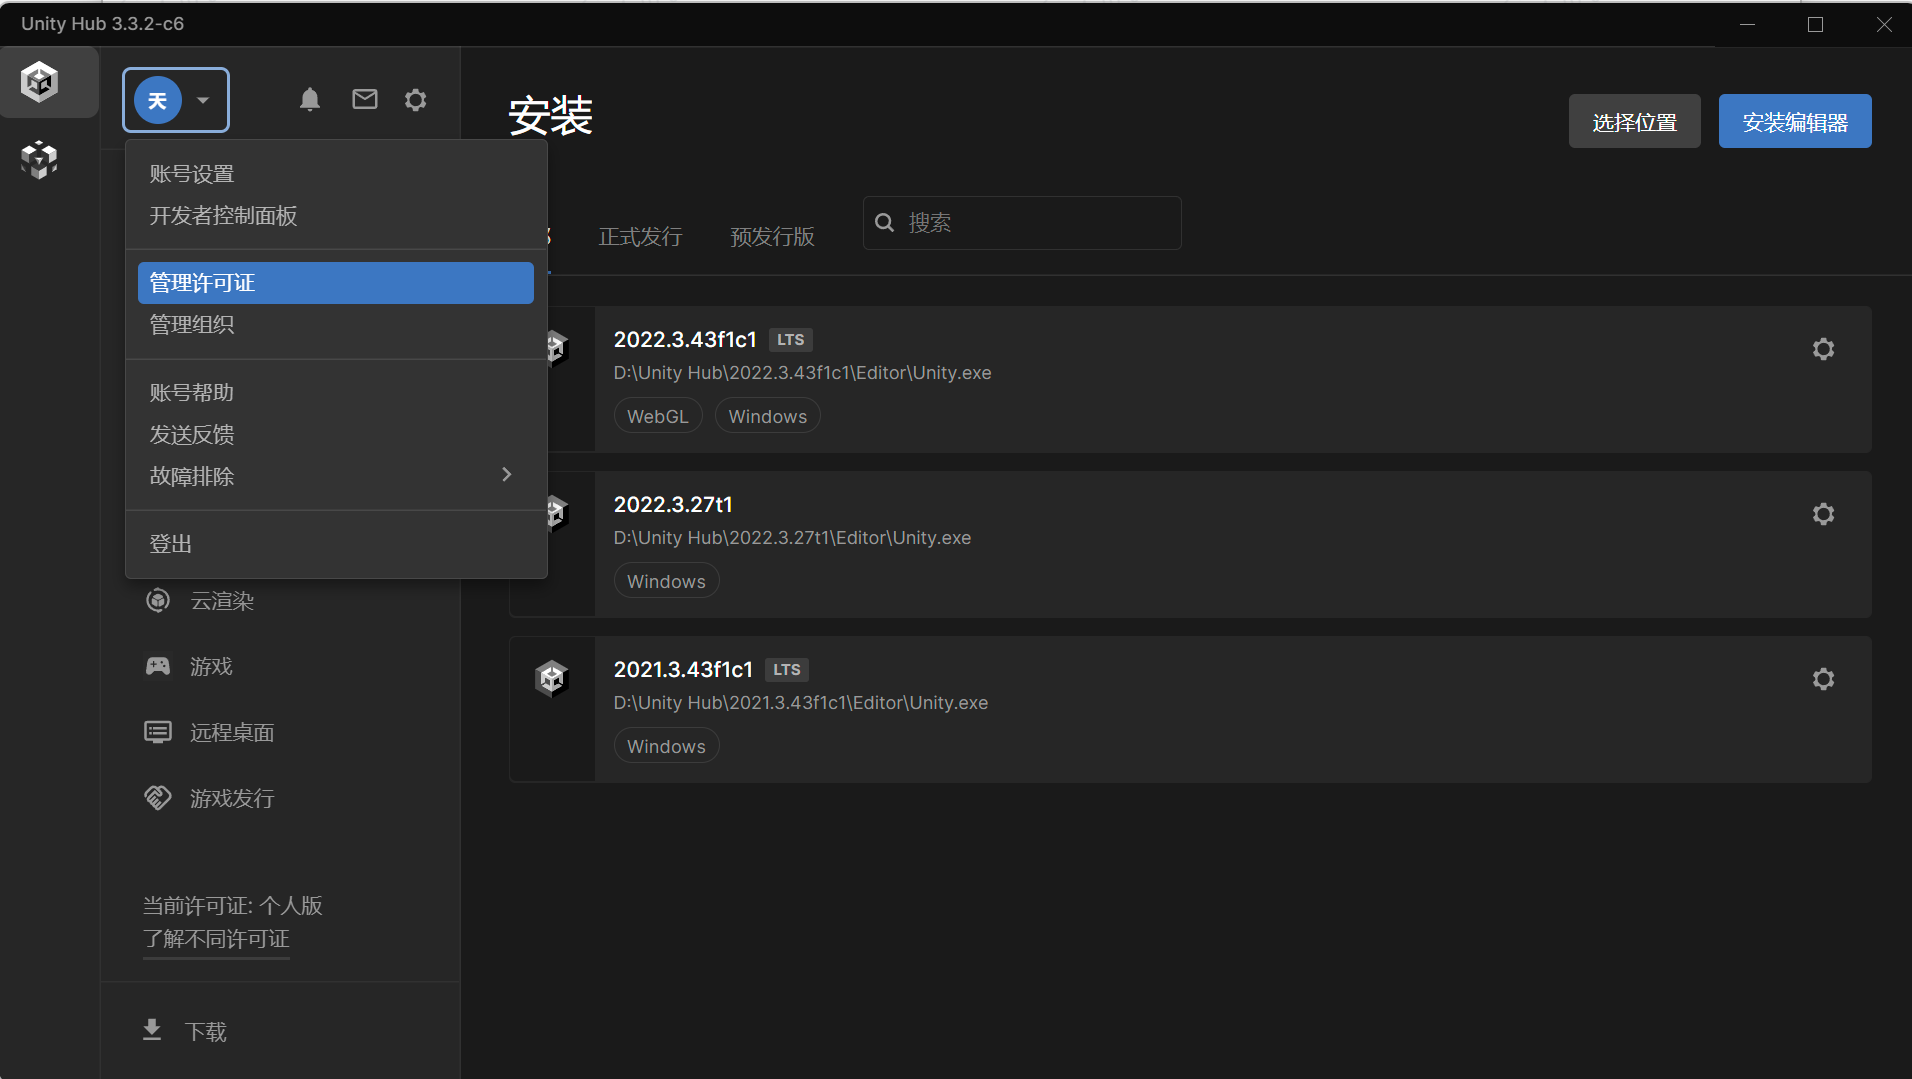1912x1079 pixels.
Task: Click the Windows tag under 2022.3.43f1c1
Action: [767, 416]
